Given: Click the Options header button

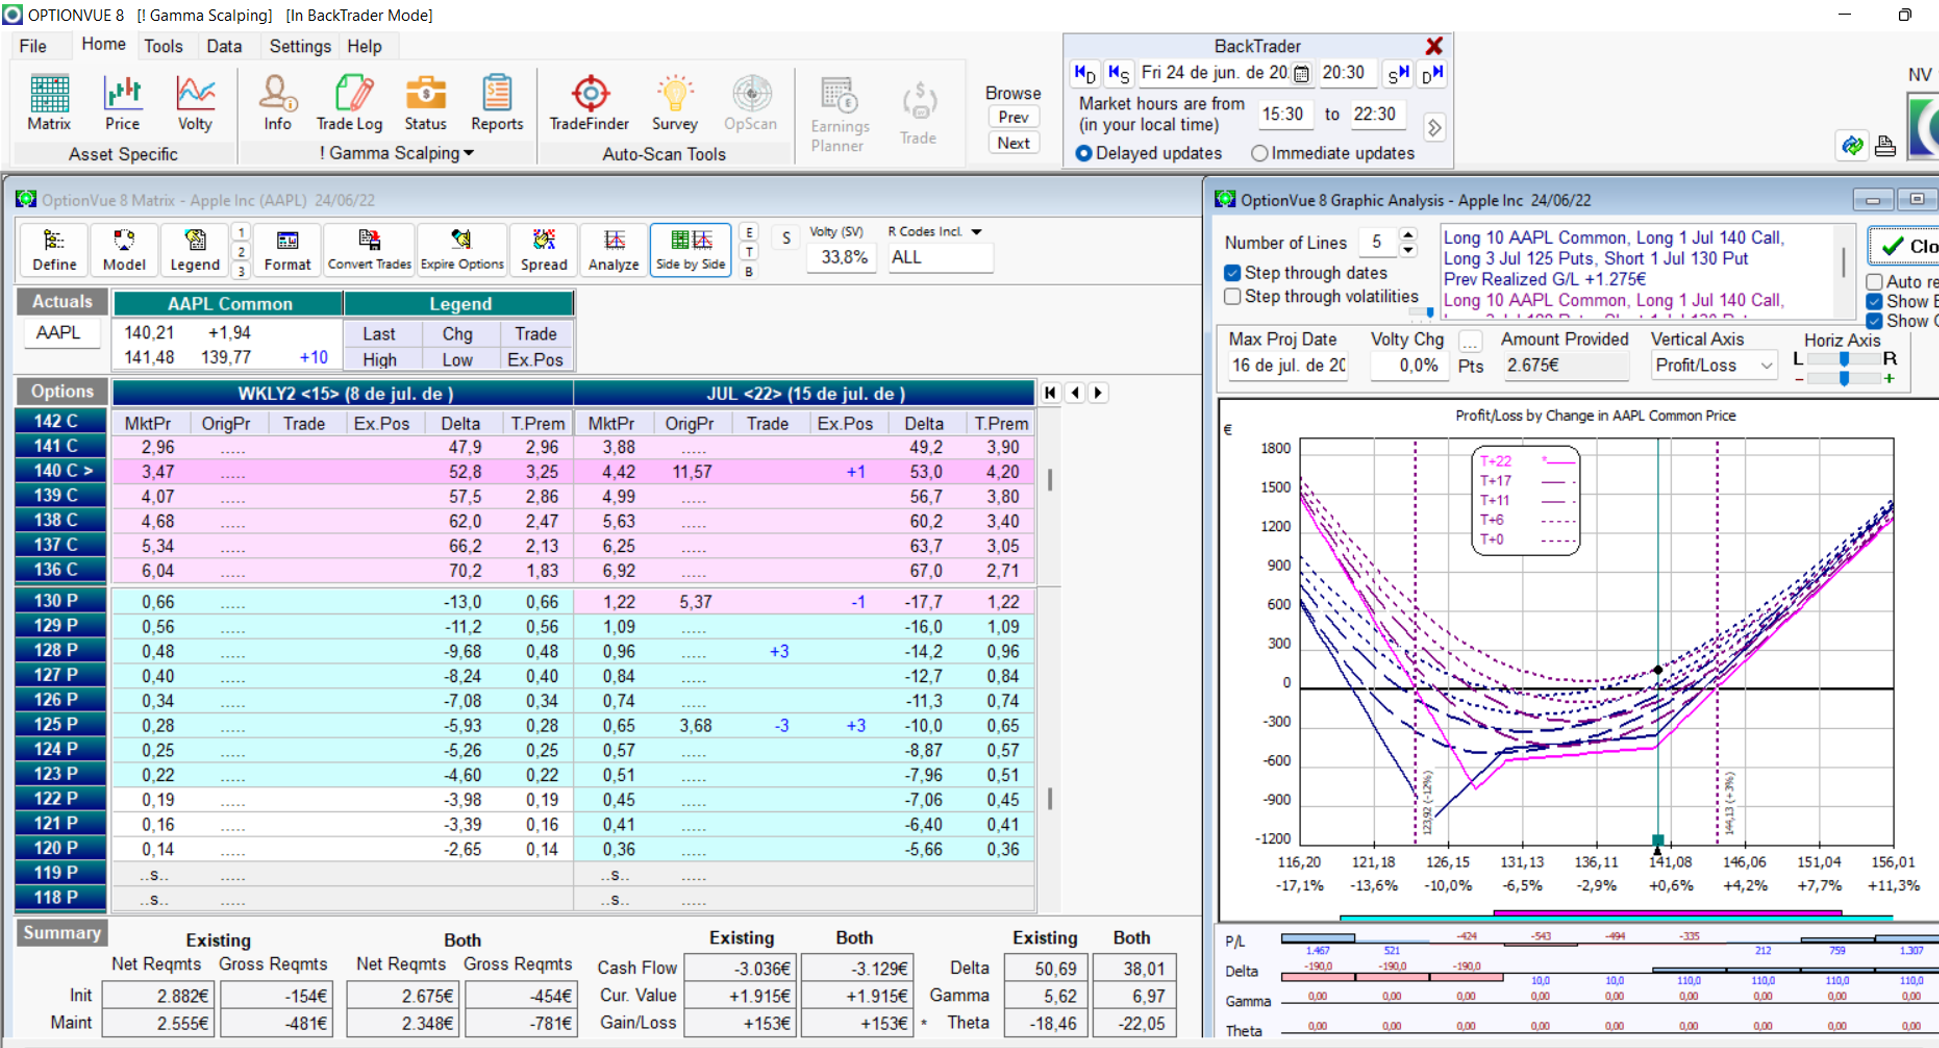Looking at the screenshot, I should click(62, 392).
